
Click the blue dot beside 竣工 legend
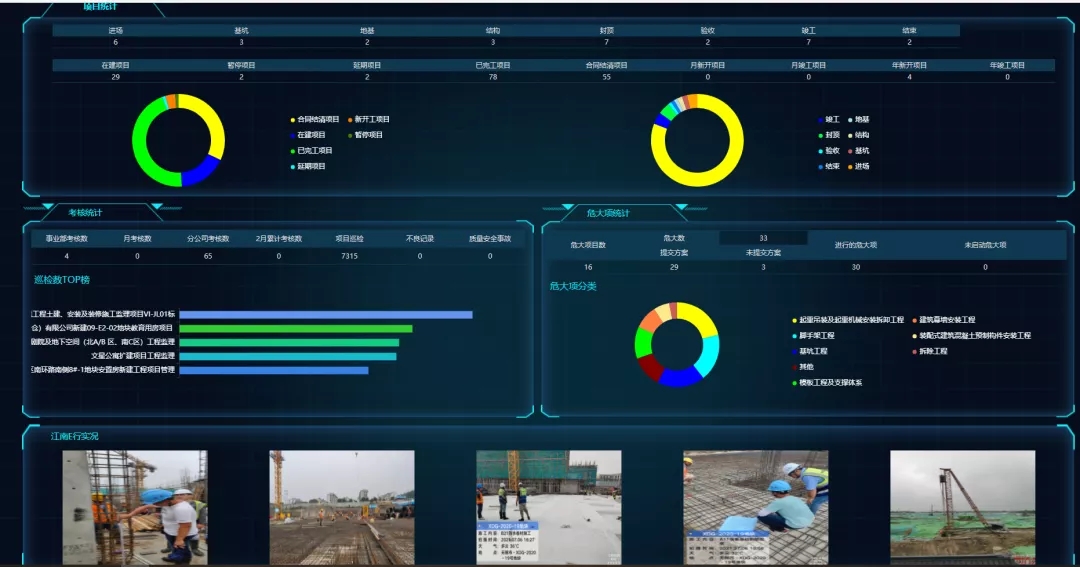tap(820, 119)
